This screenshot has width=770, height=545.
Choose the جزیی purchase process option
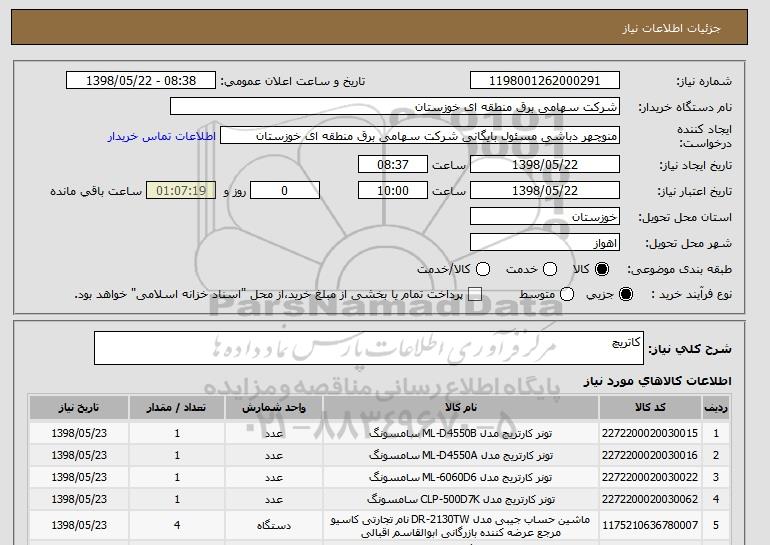[x=627, y=294]
